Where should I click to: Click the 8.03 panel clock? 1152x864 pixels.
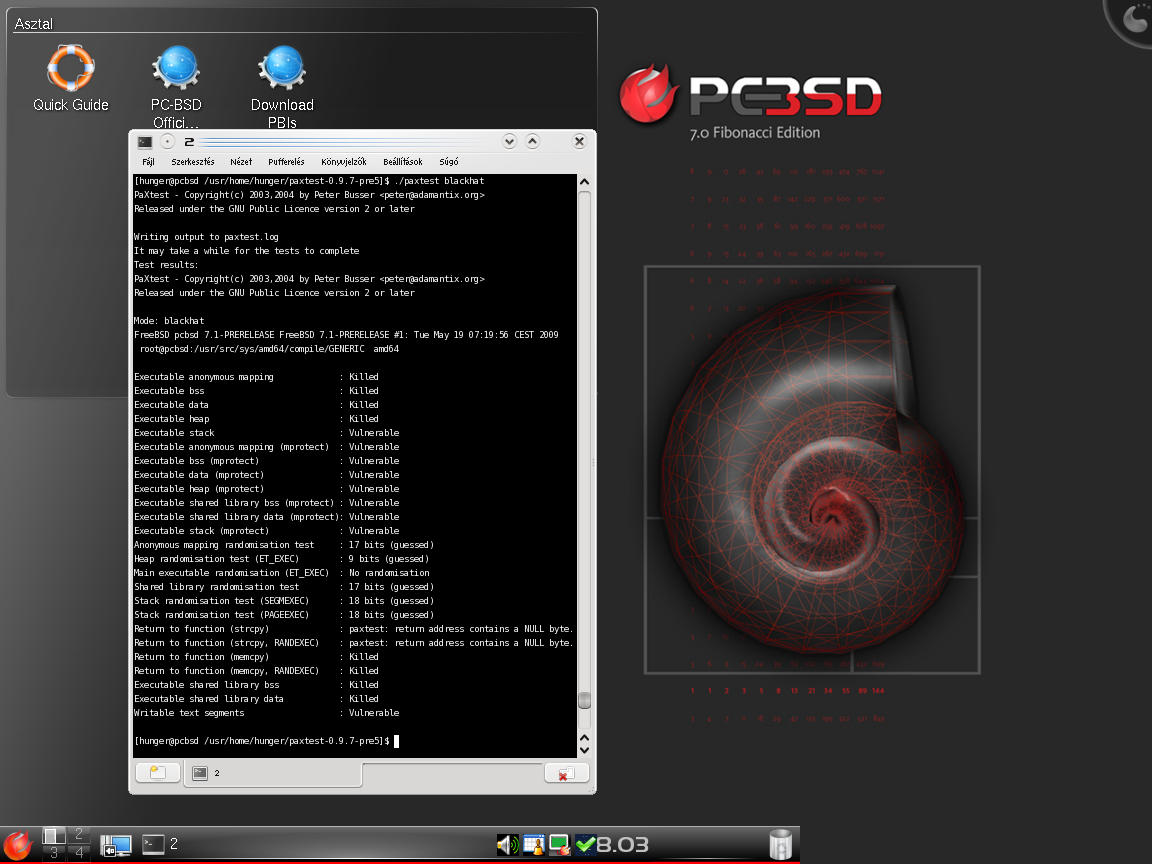click(623, 845)
